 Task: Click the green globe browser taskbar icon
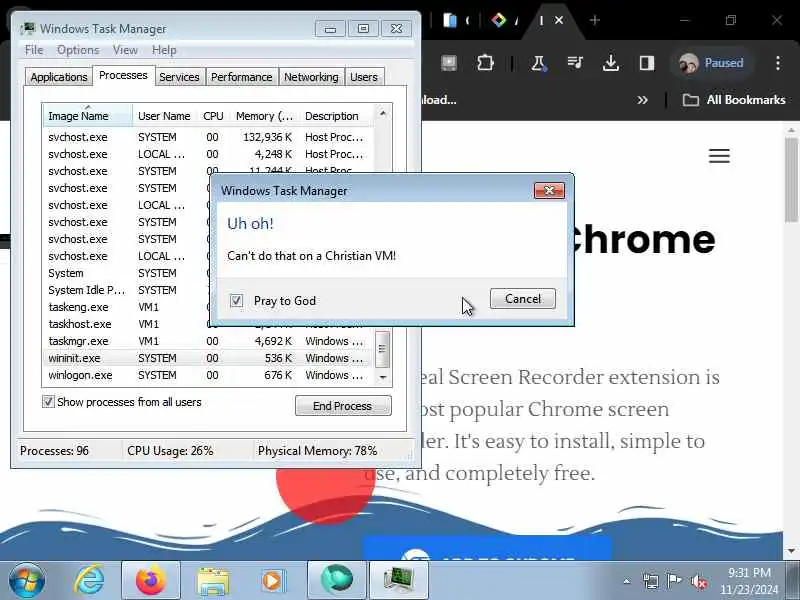tap(337, 581)
